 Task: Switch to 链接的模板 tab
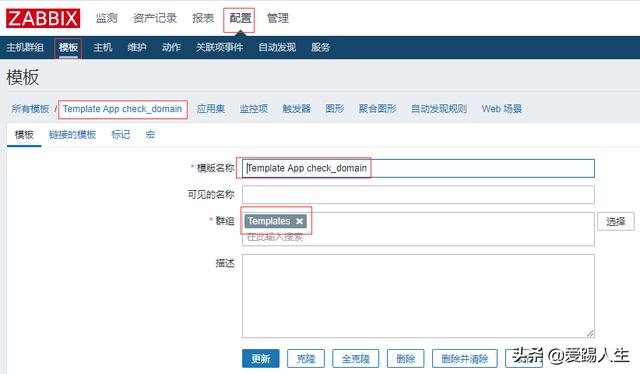[x=72, y=135]
